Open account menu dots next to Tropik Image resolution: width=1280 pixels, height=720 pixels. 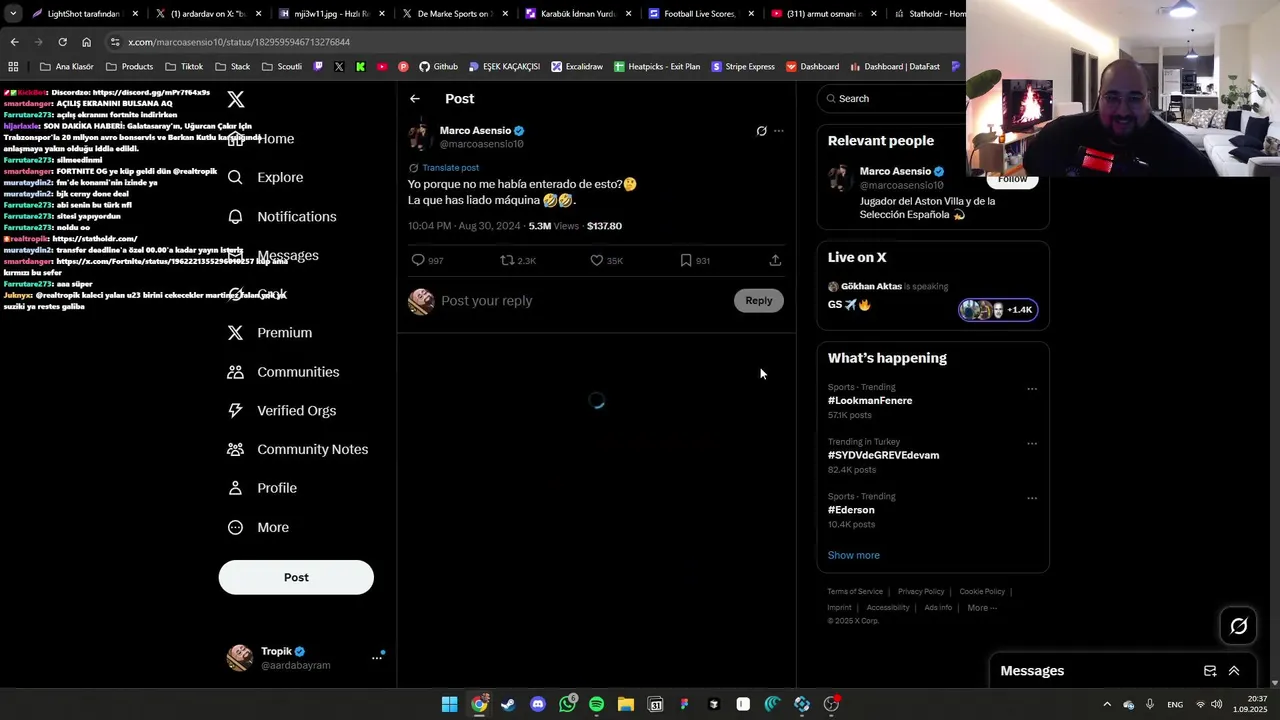(377, 657)
